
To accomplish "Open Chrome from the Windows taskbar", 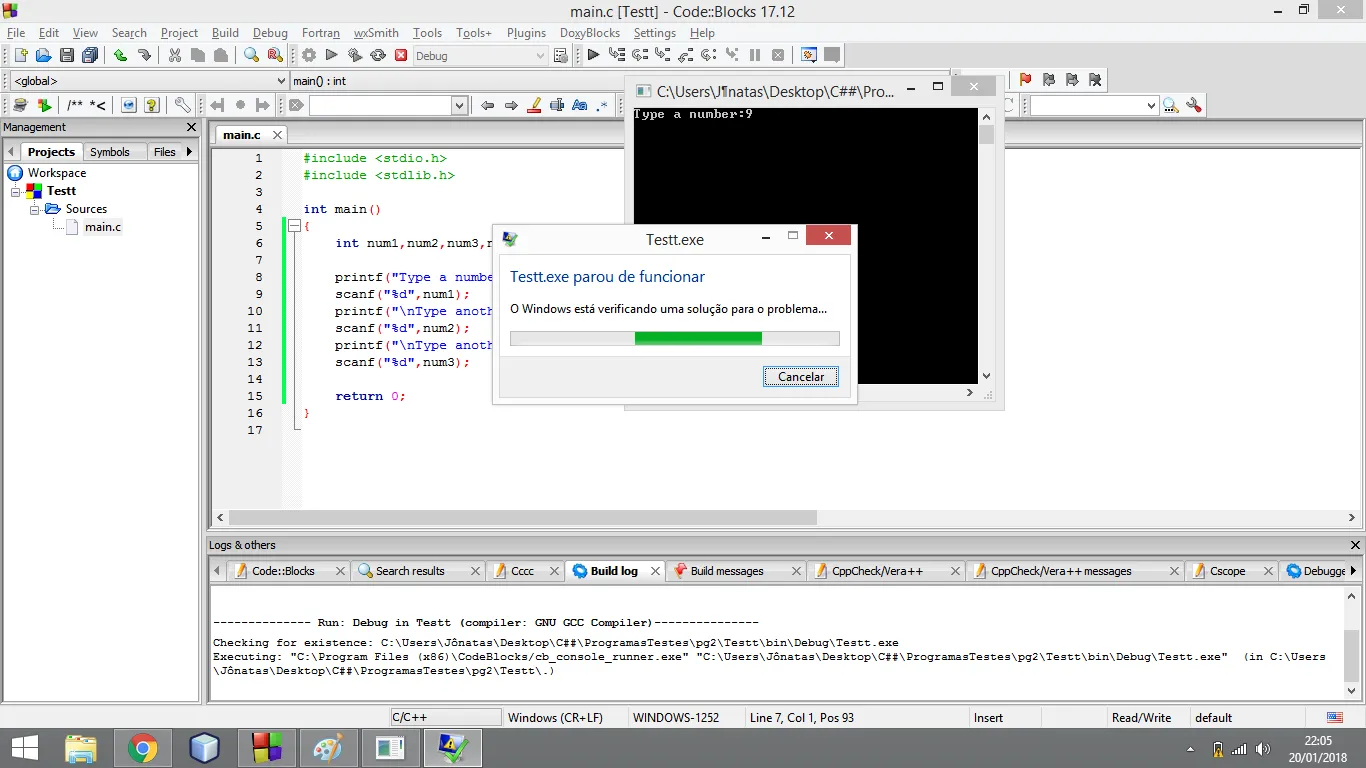I will click(143, 748).
